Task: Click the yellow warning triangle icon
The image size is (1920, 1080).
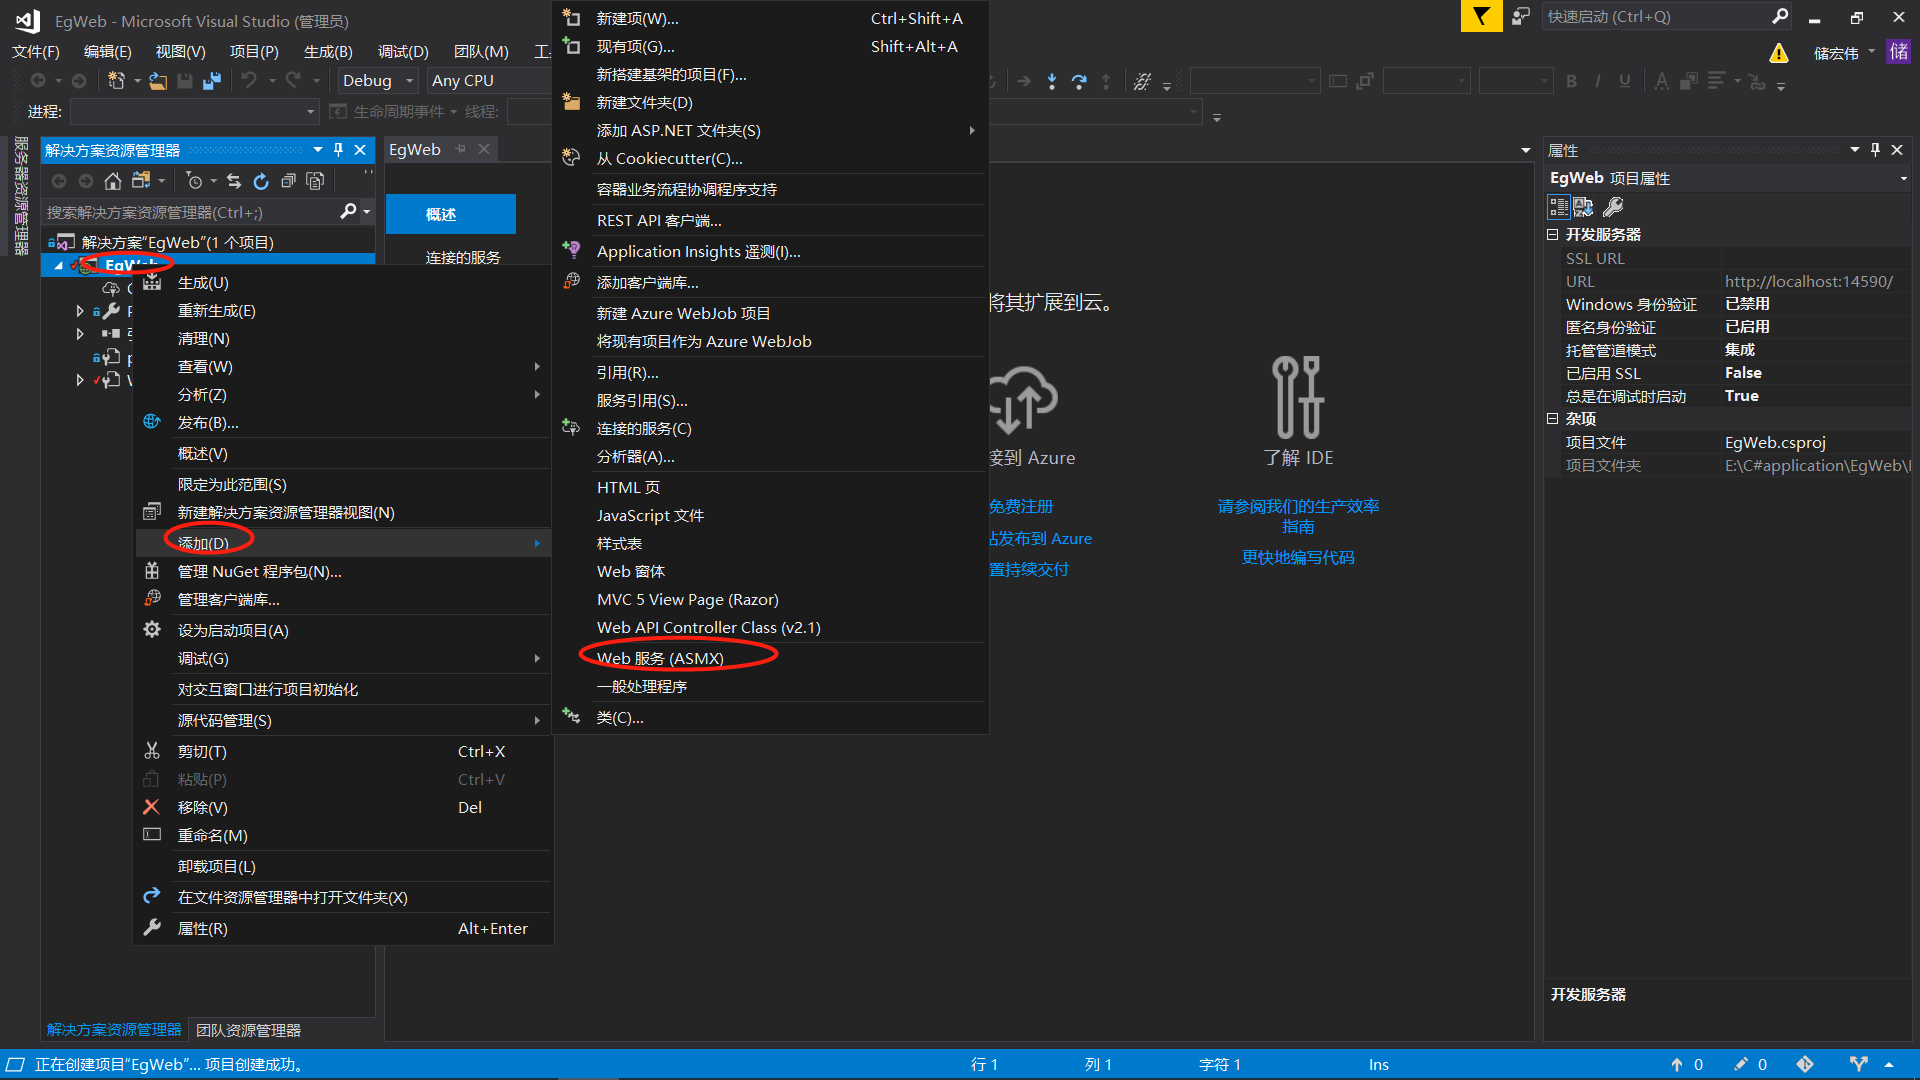Action: (1778, 53)
